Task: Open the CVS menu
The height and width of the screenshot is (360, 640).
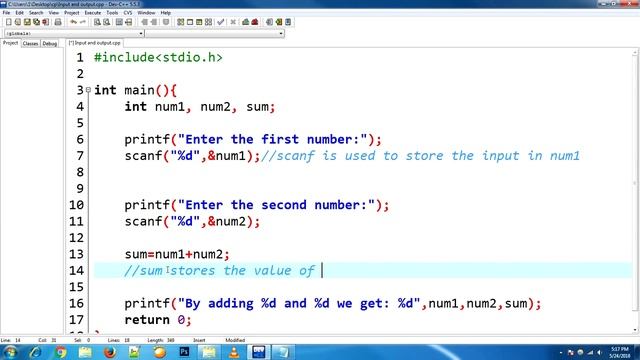Action: point(128,13)
